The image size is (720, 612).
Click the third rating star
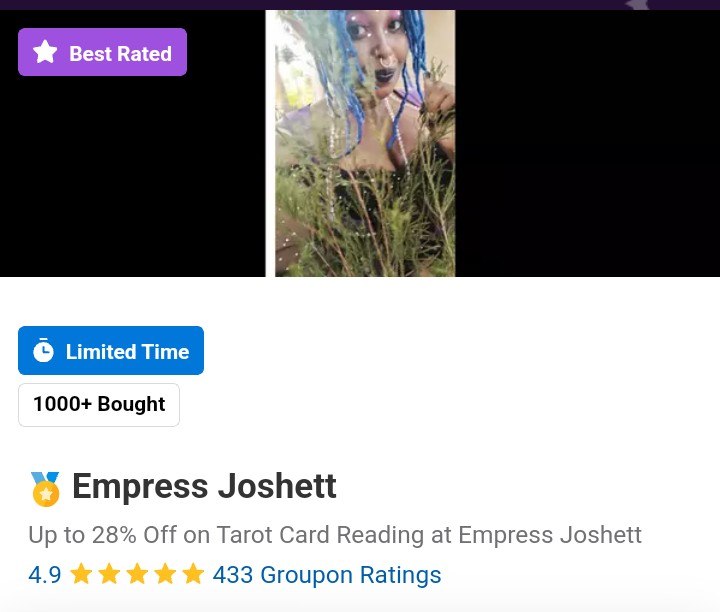[x=137, y=574]
